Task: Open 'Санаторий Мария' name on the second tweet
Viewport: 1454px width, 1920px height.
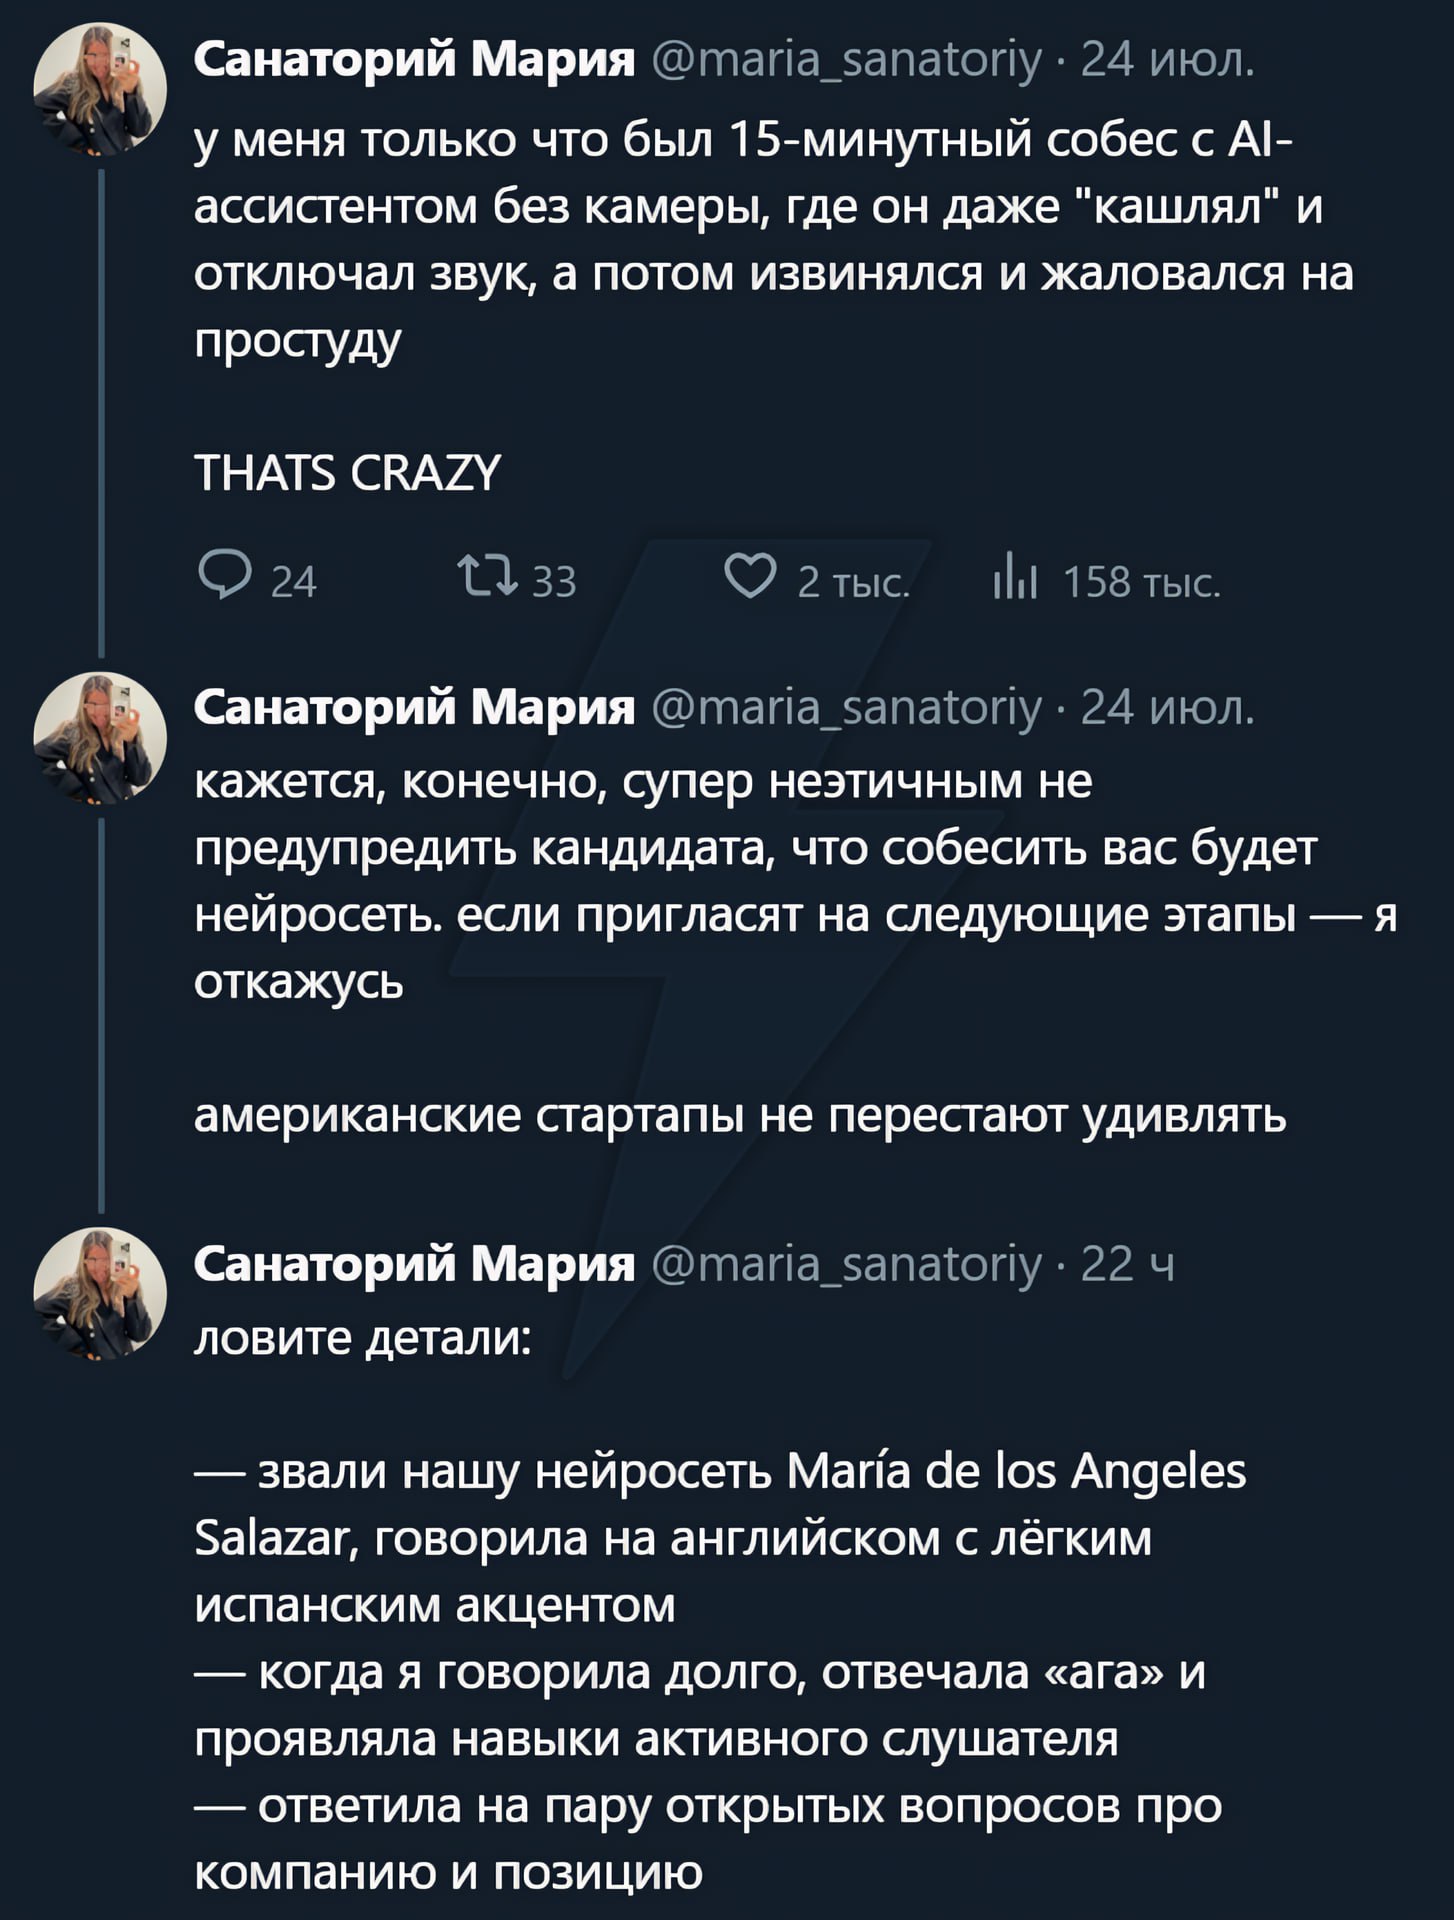Action: (414, 709)
